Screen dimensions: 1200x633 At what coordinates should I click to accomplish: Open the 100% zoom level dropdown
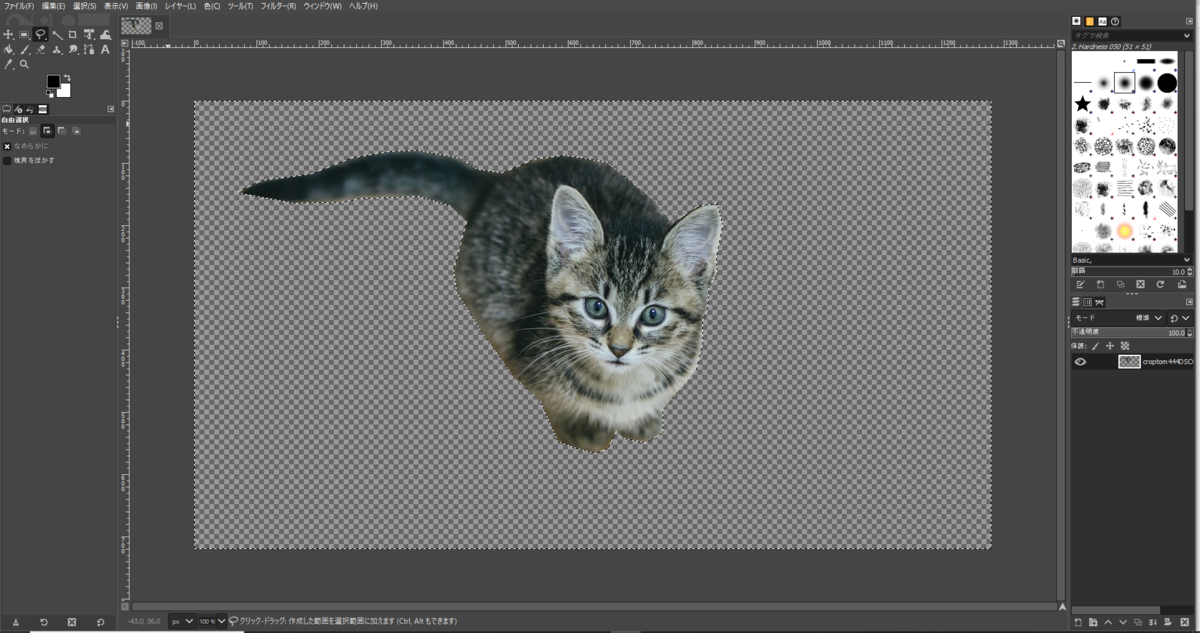click(212, 621)
